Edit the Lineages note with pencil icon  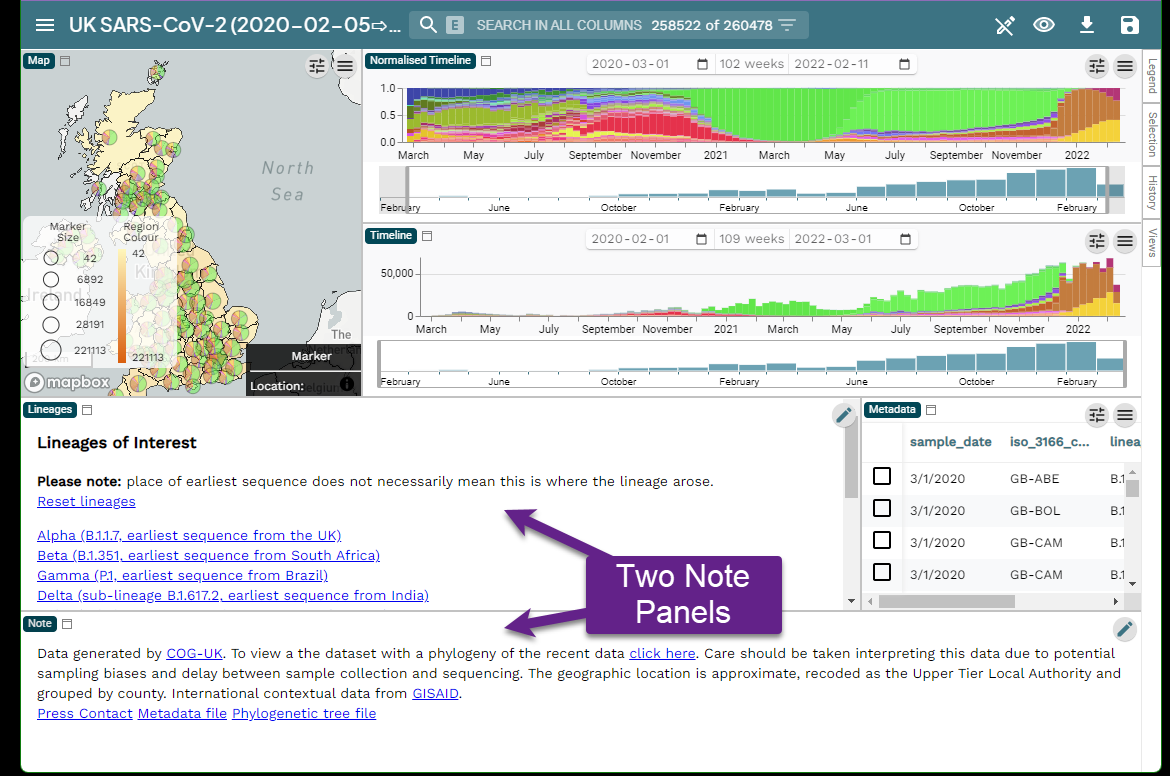click(x=843, y=415)
